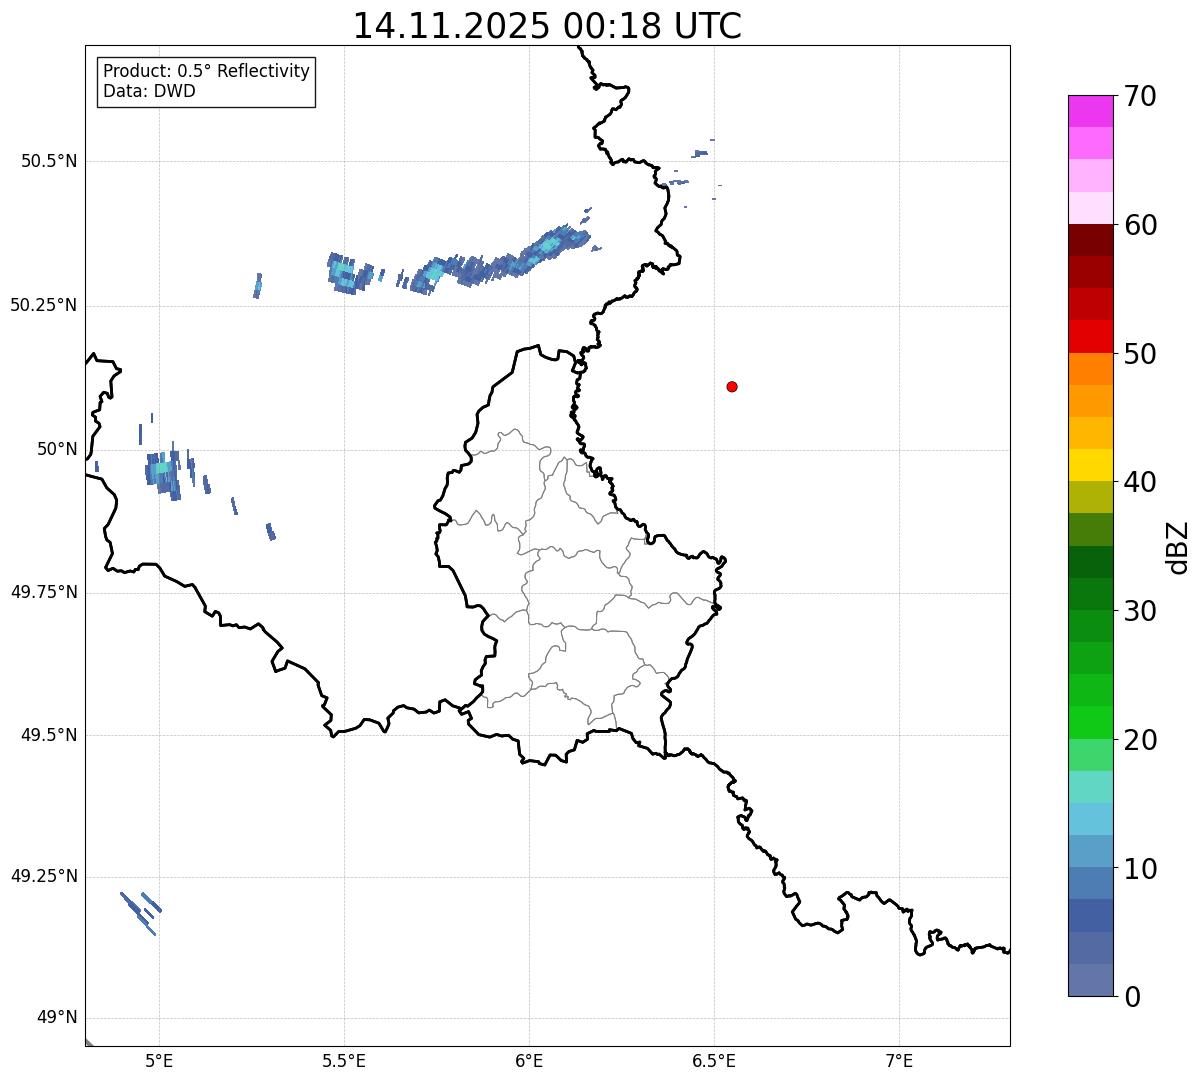Click the red station marker dot
Image resolution: width=1202 pixels, height=1081 pixels.
732,386
